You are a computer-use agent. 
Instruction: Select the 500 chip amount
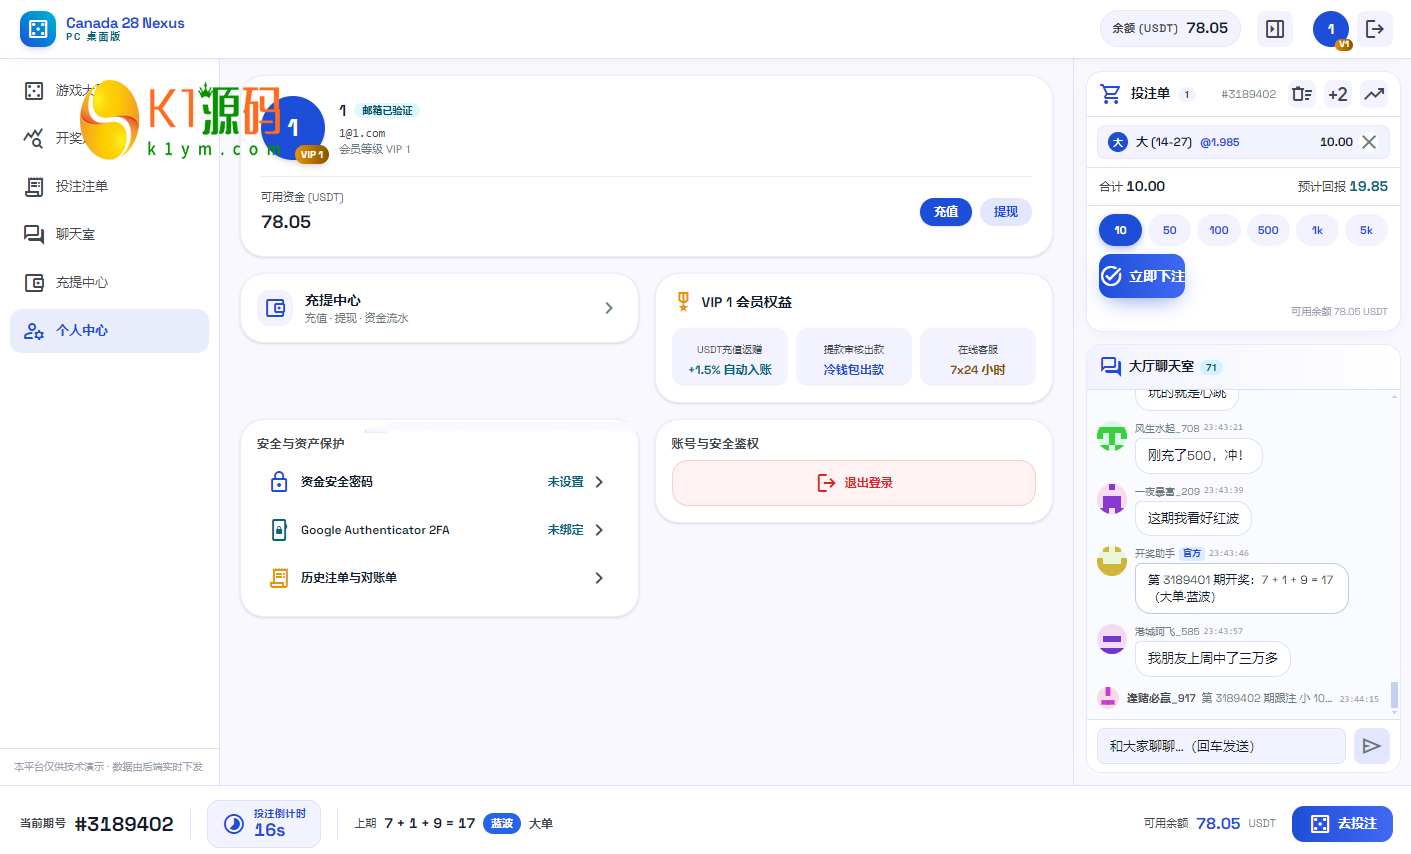(1268, 230)
